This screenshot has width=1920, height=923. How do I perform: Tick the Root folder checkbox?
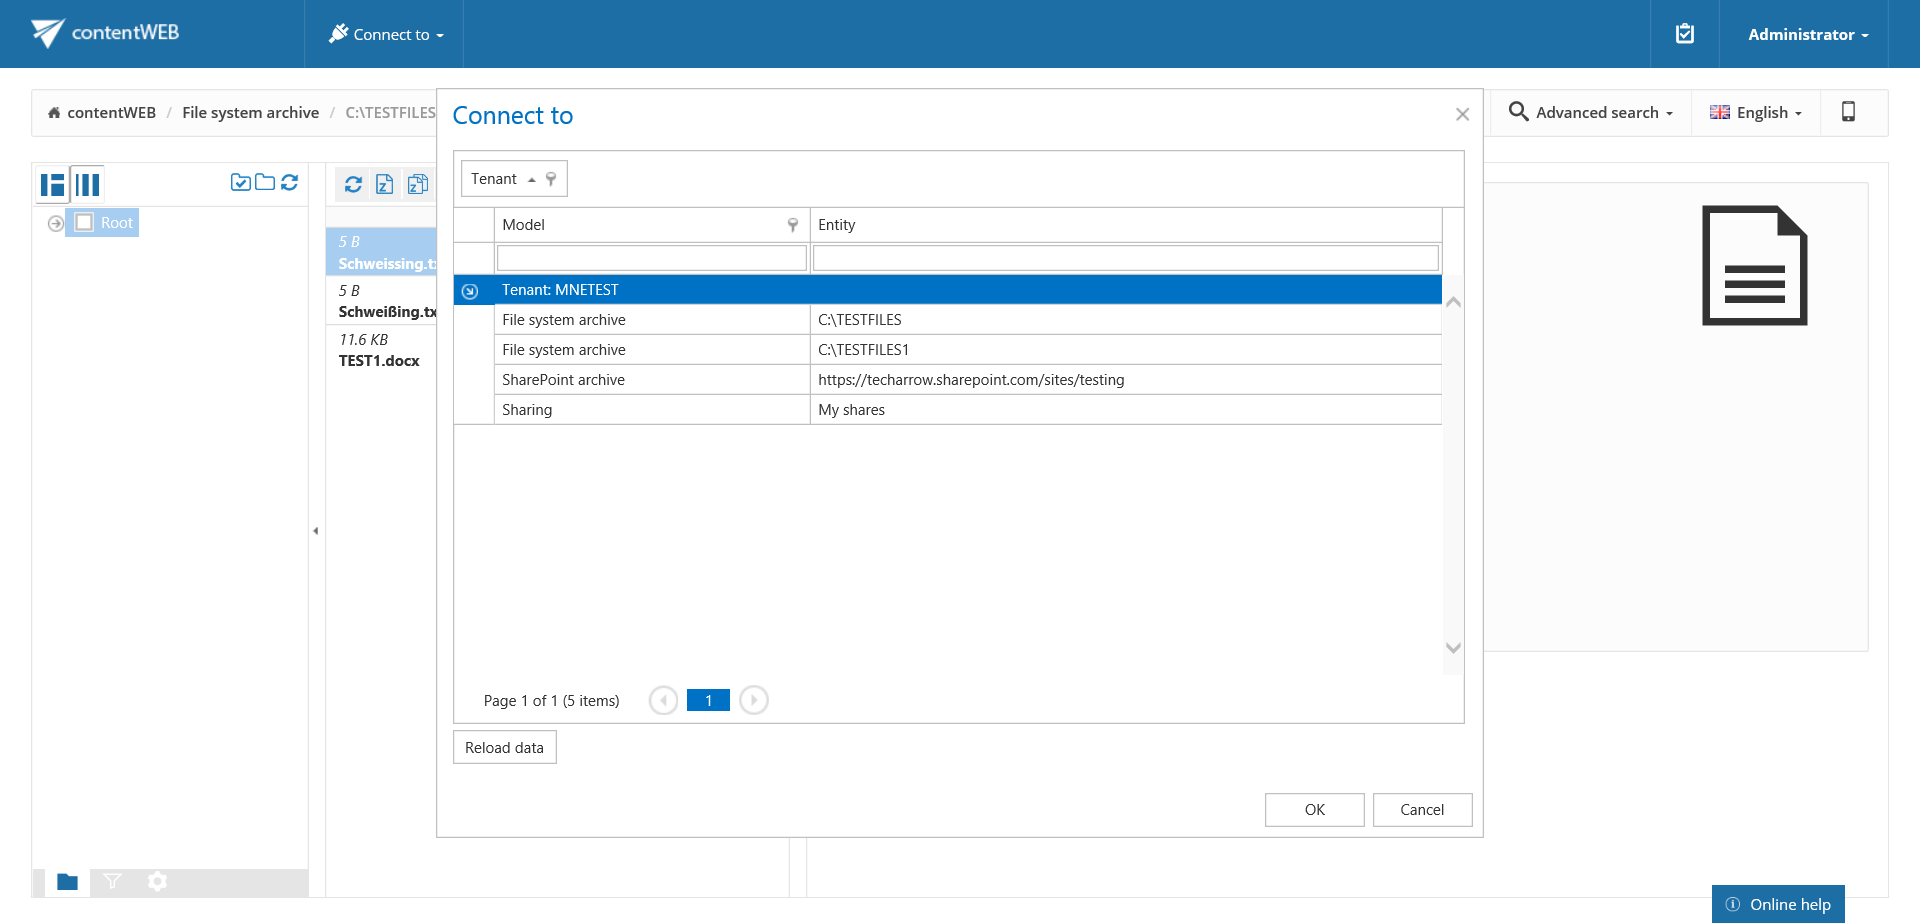[84, 222]
